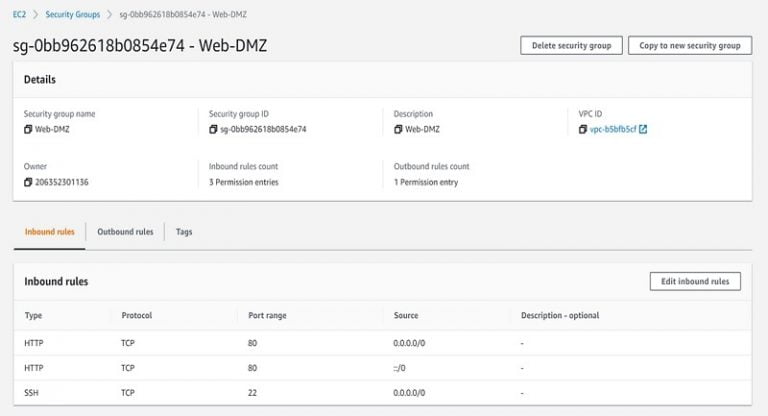
Task: Click the Protocol column header
Action: tap(137, 316)
